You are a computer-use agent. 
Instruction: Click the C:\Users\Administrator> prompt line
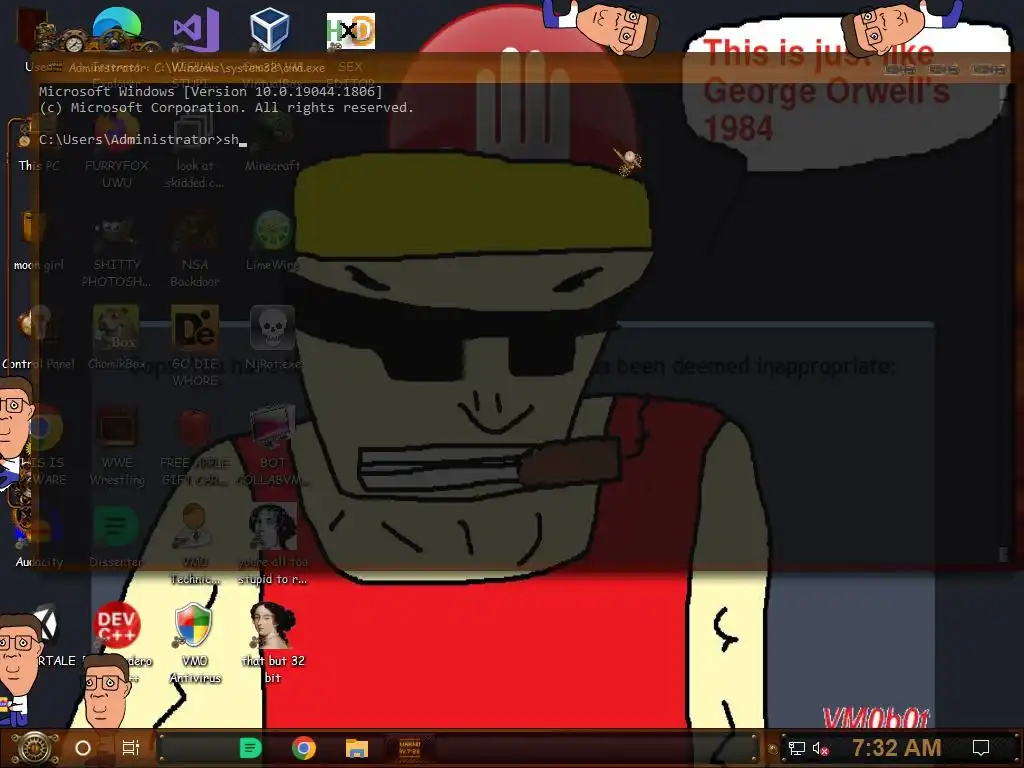coord(142,140)
